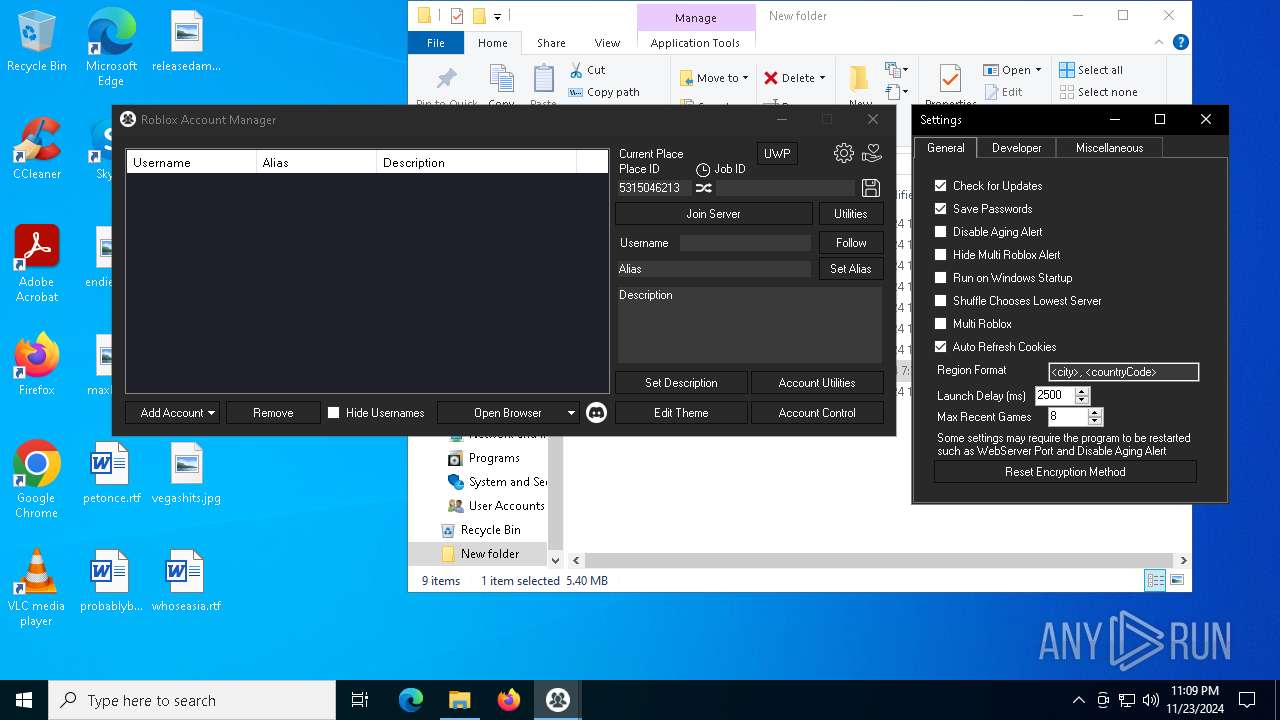Image resolution: width=1280 pixels, height=720 pixels.
Task: Open Adobe Acrobat desktop shortcut
Action: tap(37, 264)
